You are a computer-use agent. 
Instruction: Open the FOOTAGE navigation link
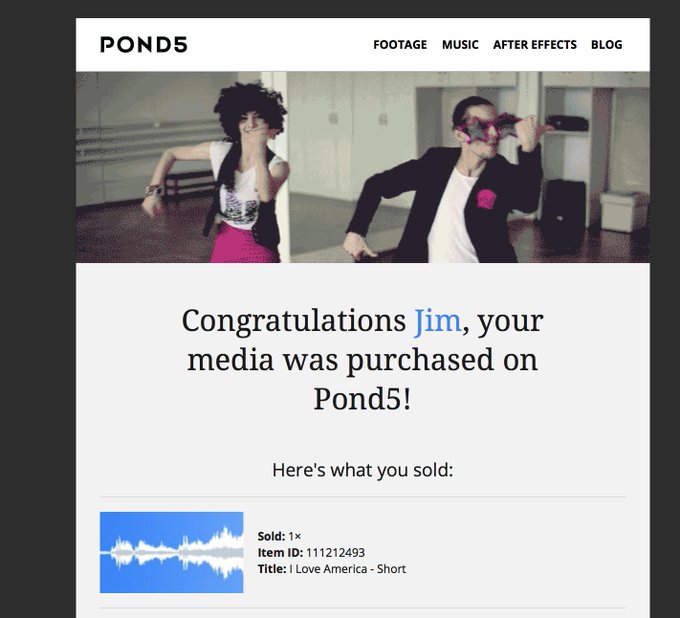[x=400, y=45]
